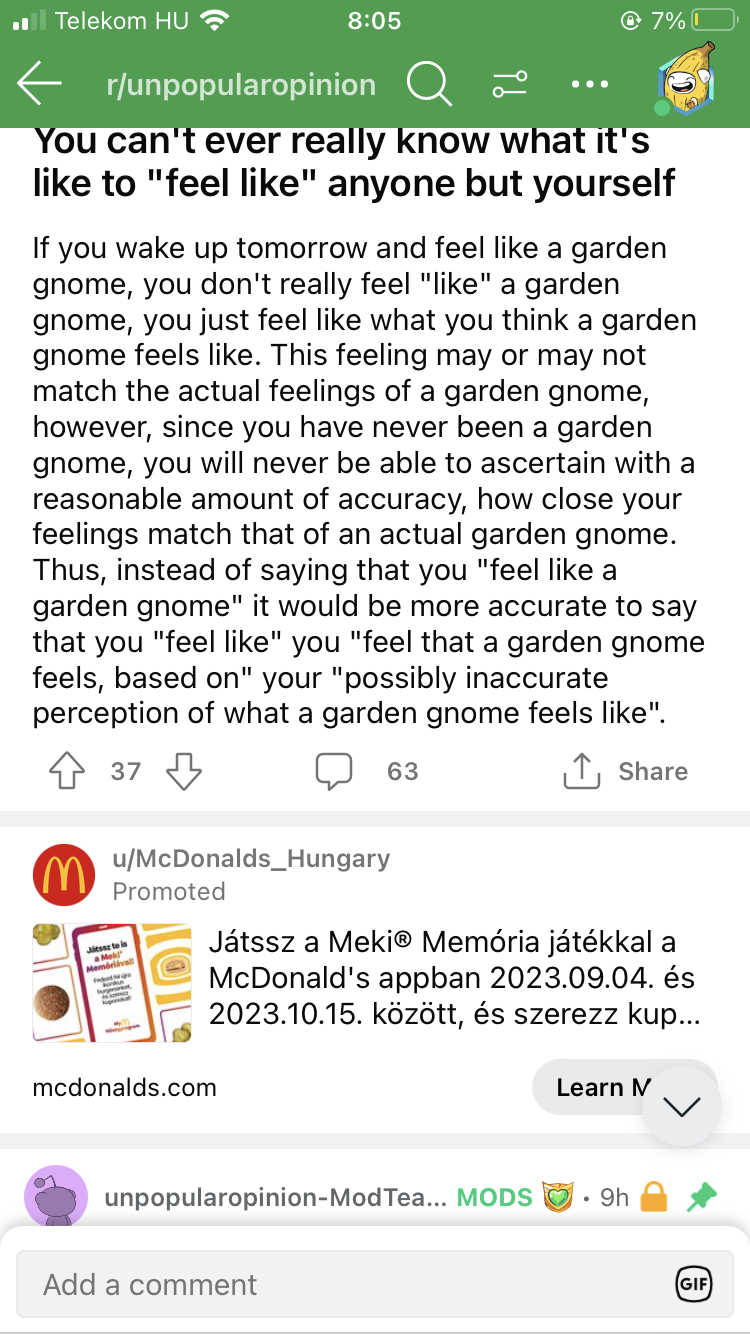Viewport: 750px width, 1334px height.
Task: Tap the Add a comment field
Action: (340, 1285)
